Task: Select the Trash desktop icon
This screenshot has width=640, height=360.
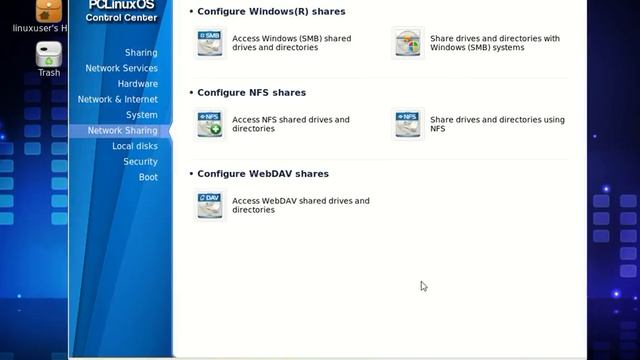Action: 49,59
